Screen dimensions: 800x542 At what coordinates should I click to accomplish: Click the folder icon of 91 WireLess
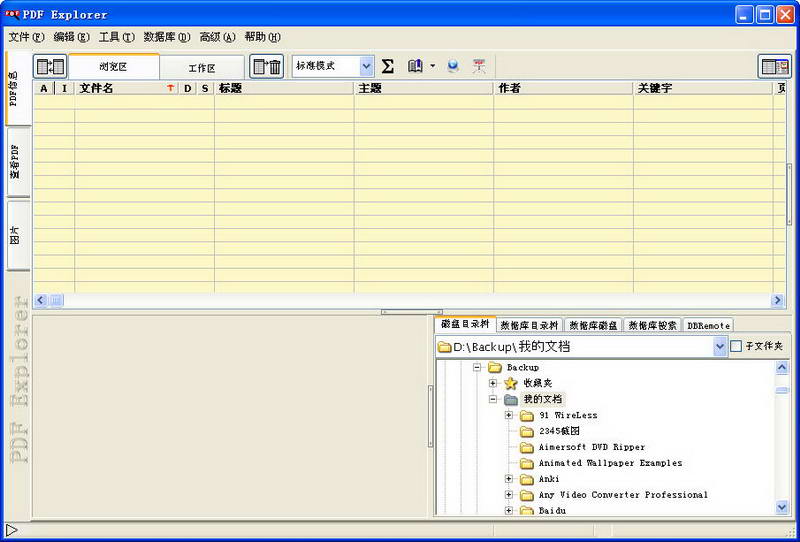click(527, 415)
